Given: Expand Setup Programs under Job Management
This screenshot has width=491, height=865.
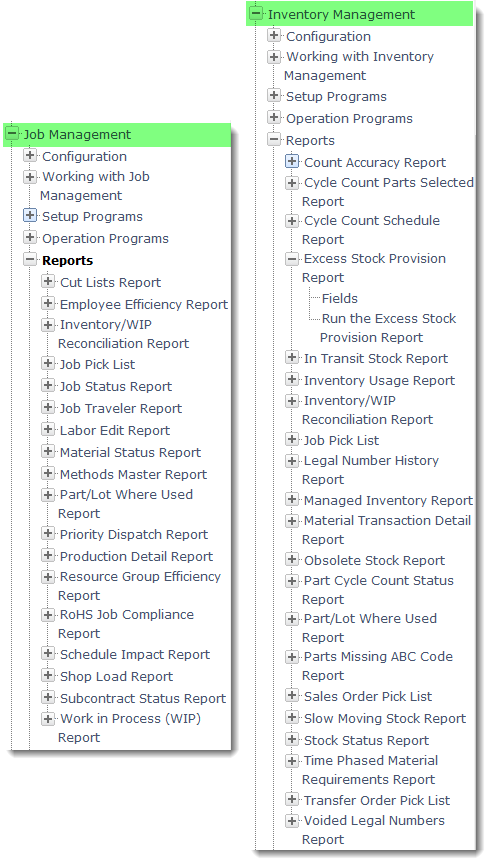Looking at the screenshot, I should pyautogui.click(x=30, y=216).
